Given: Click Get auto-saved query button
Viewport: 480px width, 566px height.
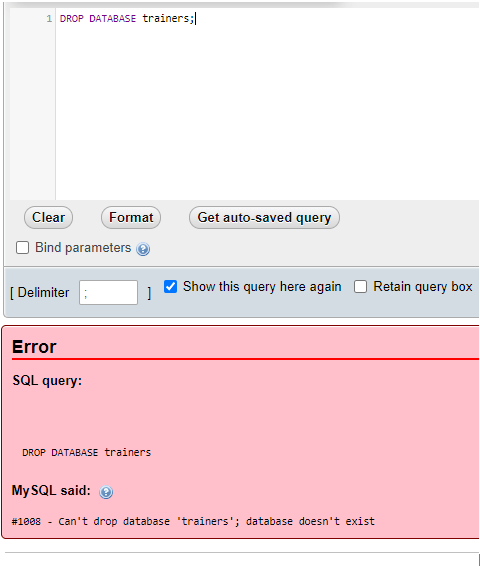Looking at the screenshot, I should pyautogui.click(x=264, y=218).
